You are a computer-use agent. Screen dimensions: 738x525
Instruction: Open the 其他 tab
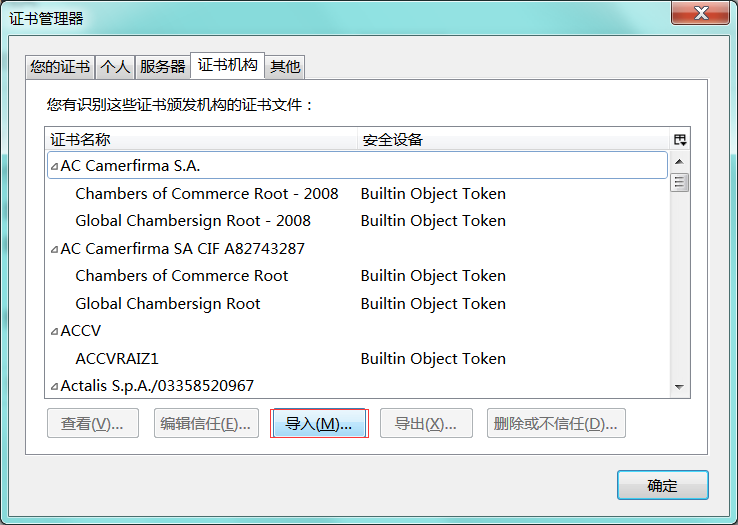click(285, 66)
